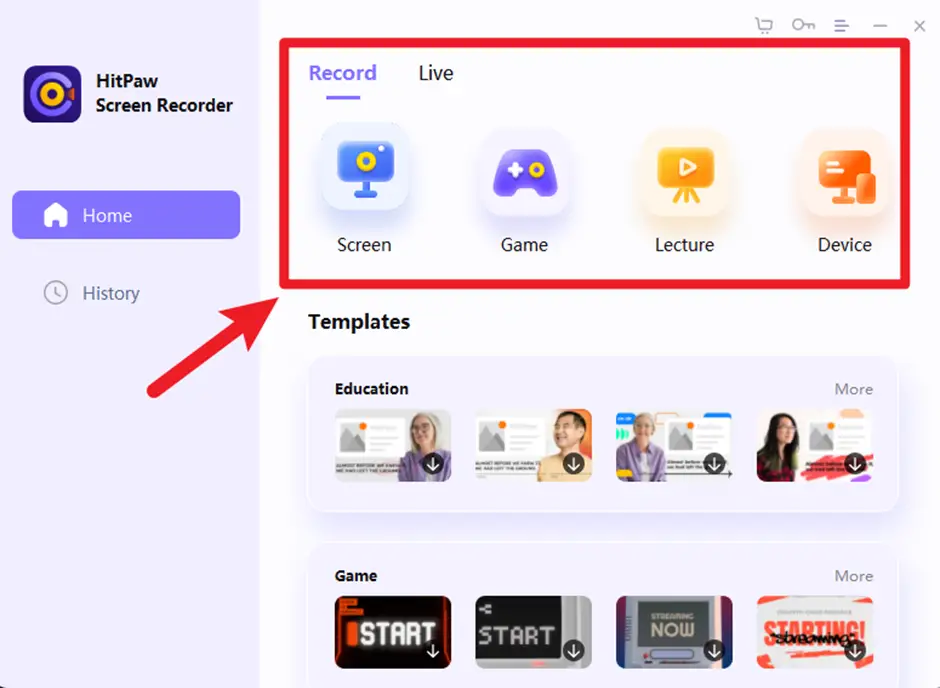Choose the red neon START game template
Screen dimensions: 940x688
click(x=393, y=632)
